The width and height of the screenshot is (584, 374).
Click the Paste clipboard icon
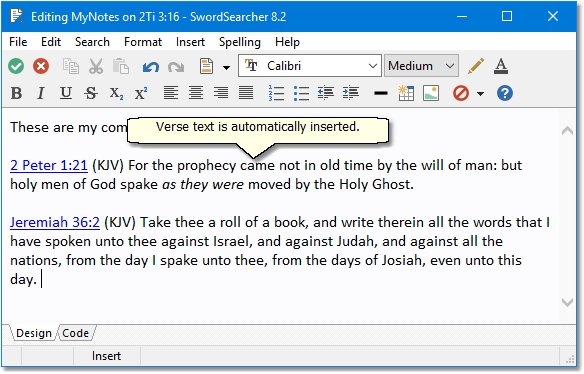click(121, 66)
